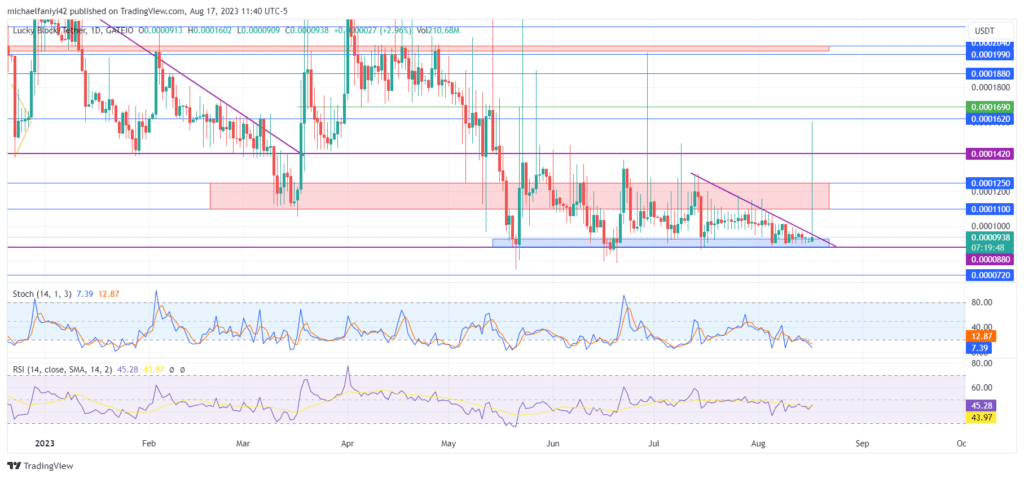Click the 0.0001990 price label

(990, 54)
